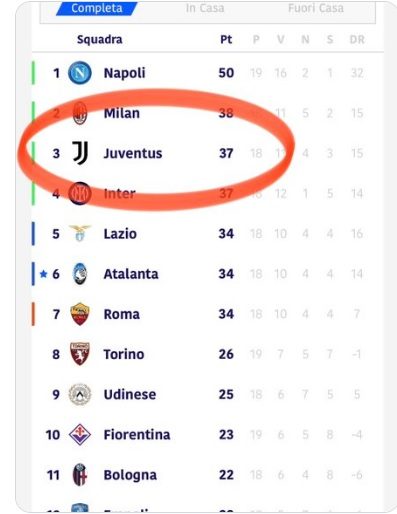Click the Milan club logo
The height and width of the screenshot is (514, 397).
(x=80, y=113)
